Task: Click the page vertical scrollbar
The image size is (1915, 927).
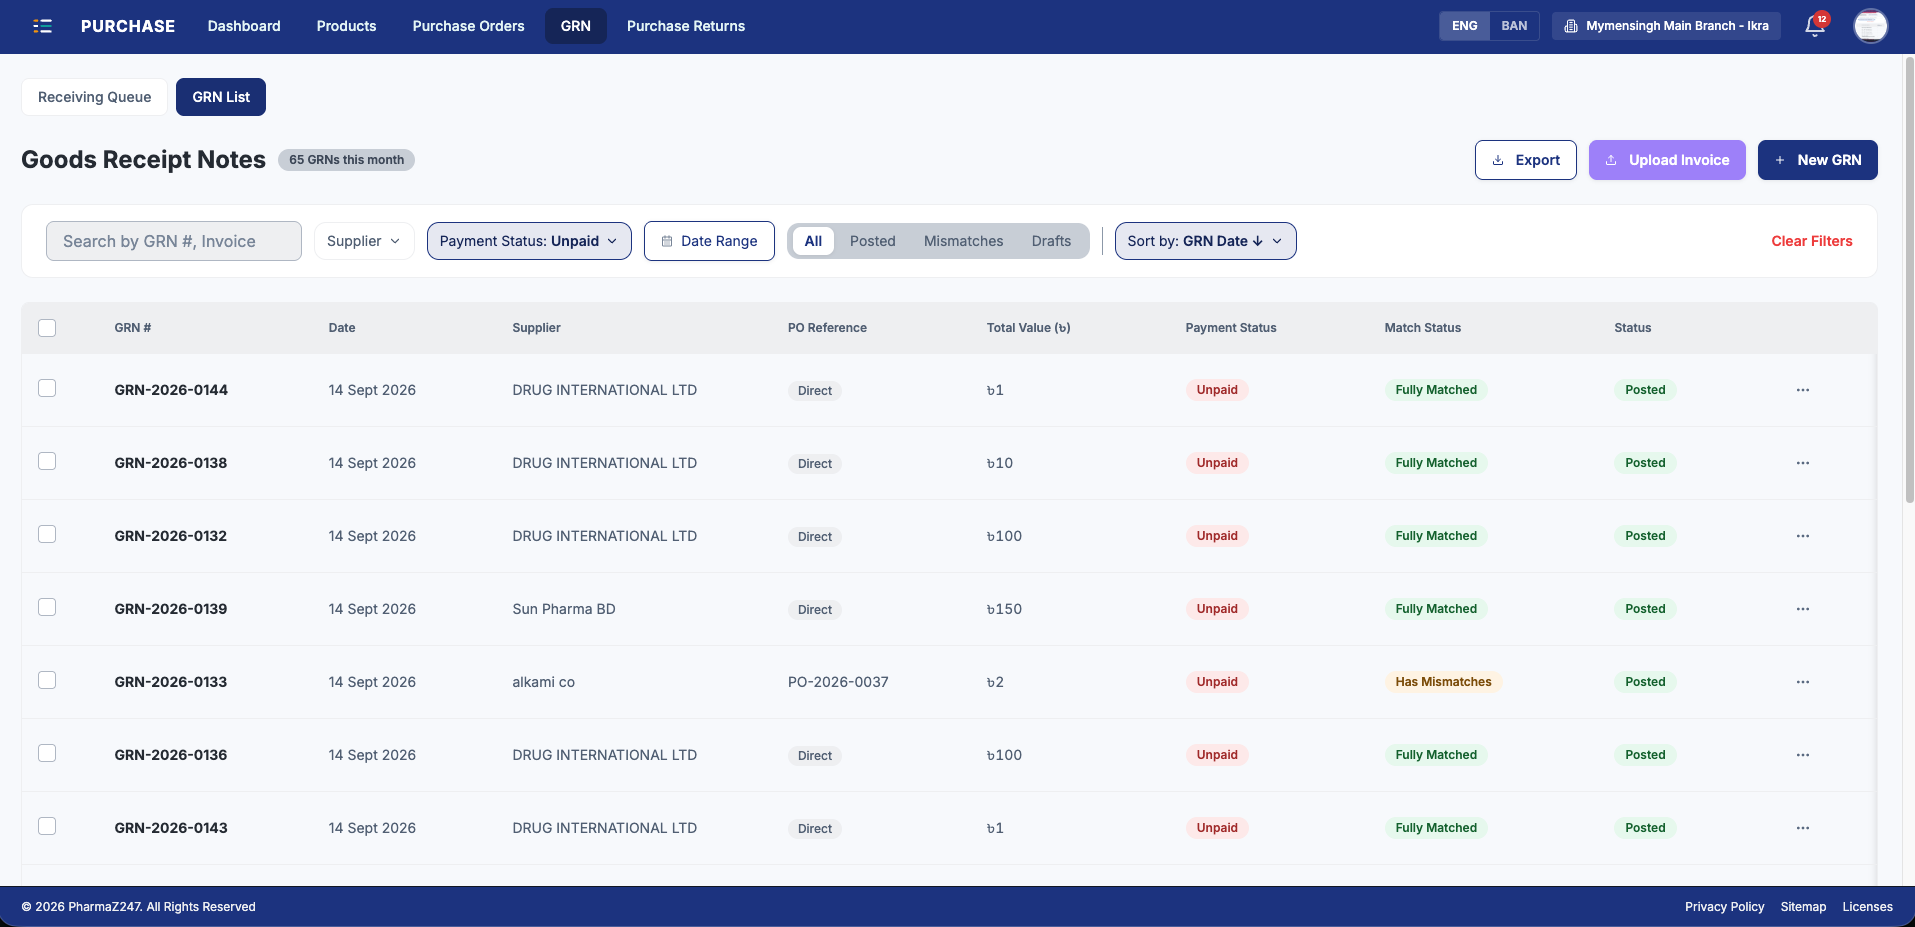Action: pyautogui.click(x=1908, y=280)
